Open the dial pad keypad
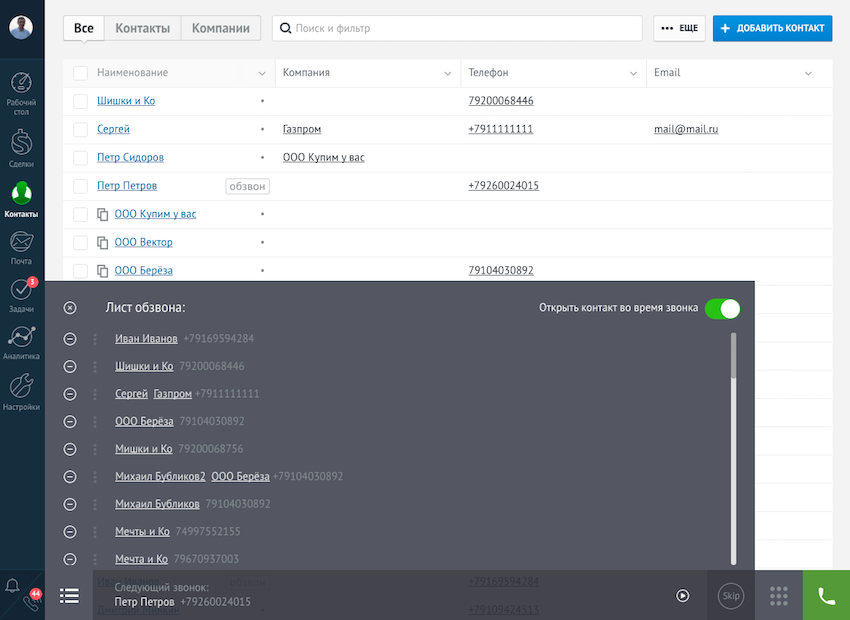The height and width of the screenshot is (620, 850). tap(779, 596)
